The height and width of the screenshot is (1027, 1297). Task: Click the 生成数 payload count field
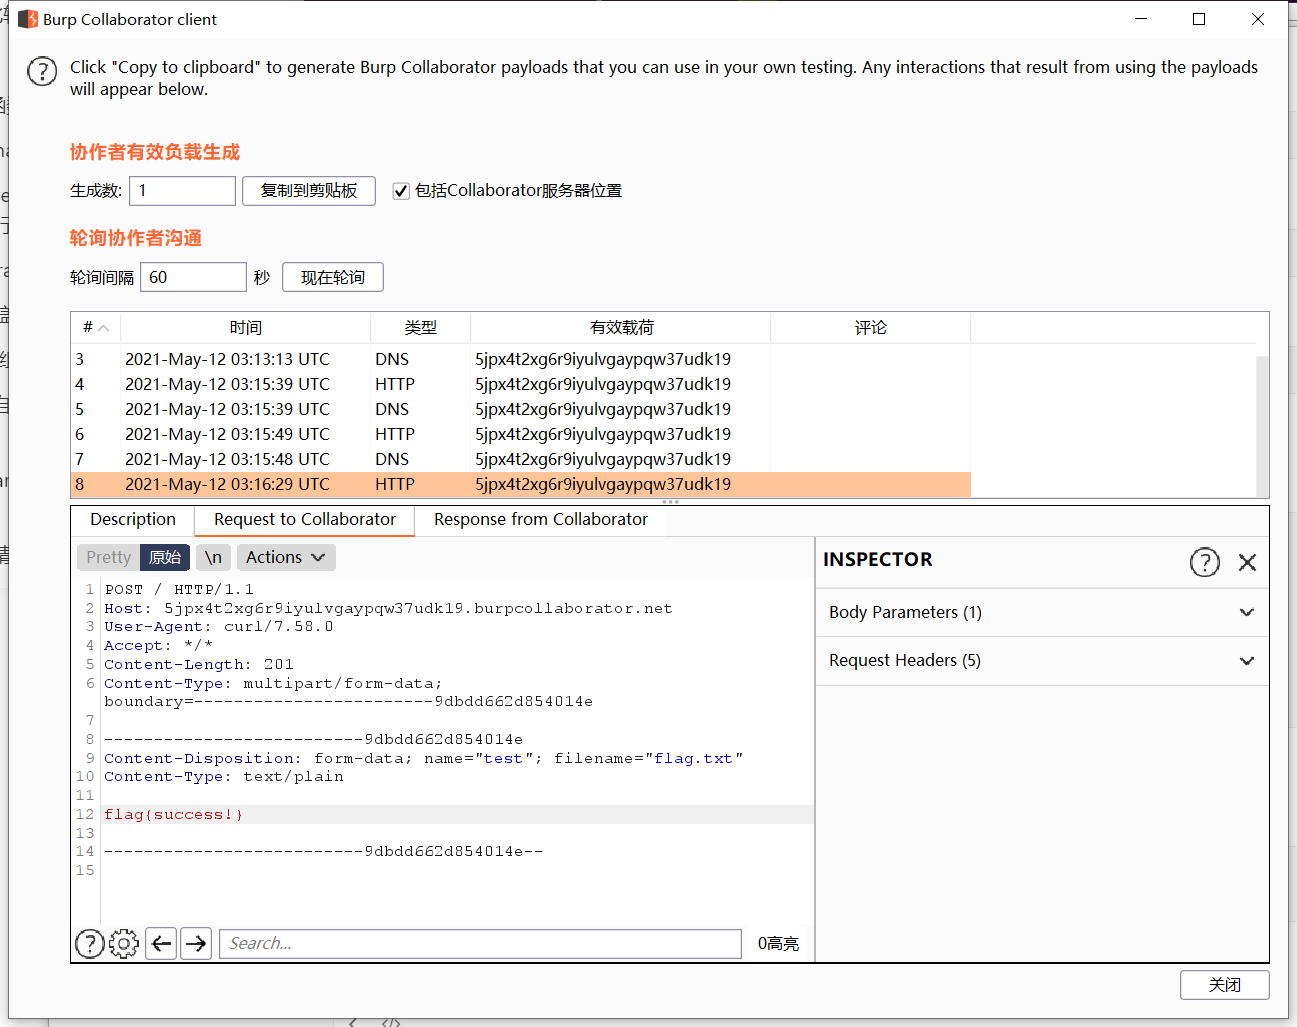tap(182, 191)
